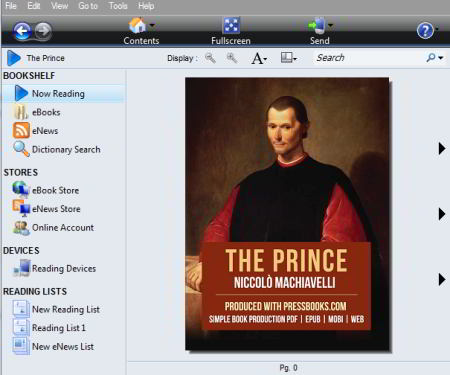
Task: Click the BOOKSHELF section header
Action: (29, 76)
